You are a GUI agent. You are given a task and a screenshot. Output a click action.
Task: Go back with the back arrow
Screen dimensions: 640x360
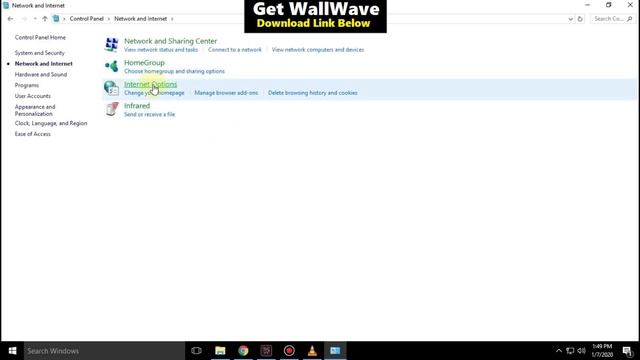(11, 19)
